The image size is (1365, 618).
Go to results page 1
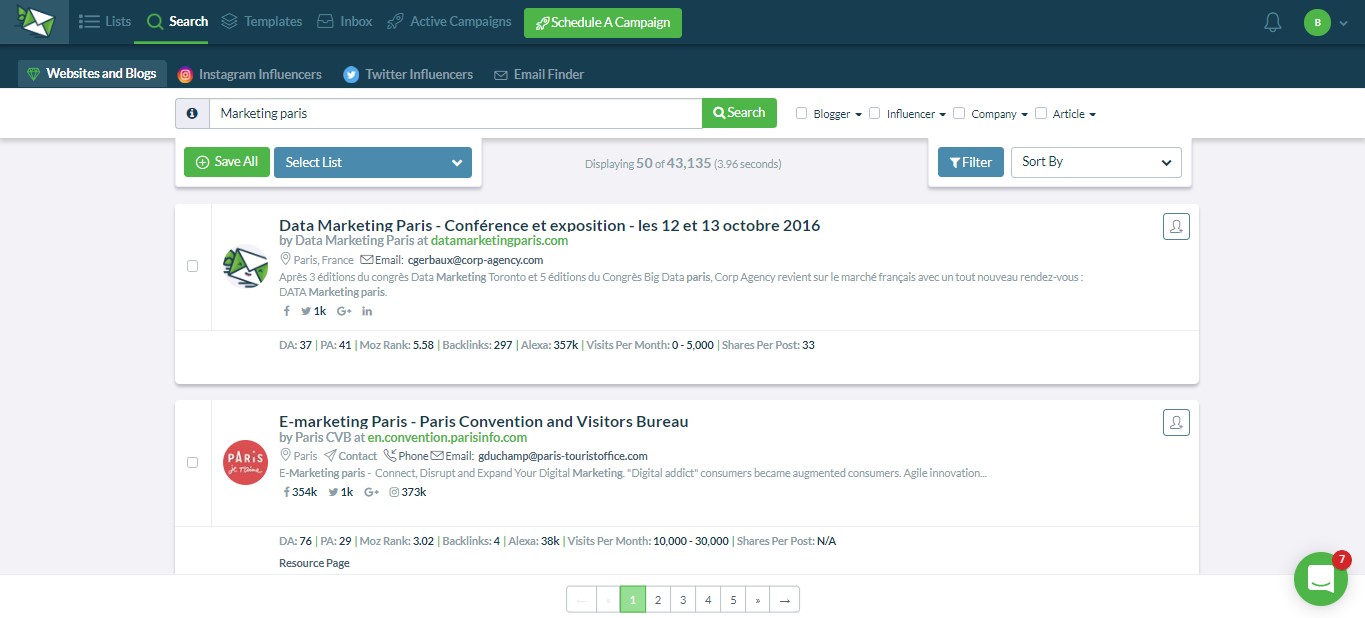point(633,599)
